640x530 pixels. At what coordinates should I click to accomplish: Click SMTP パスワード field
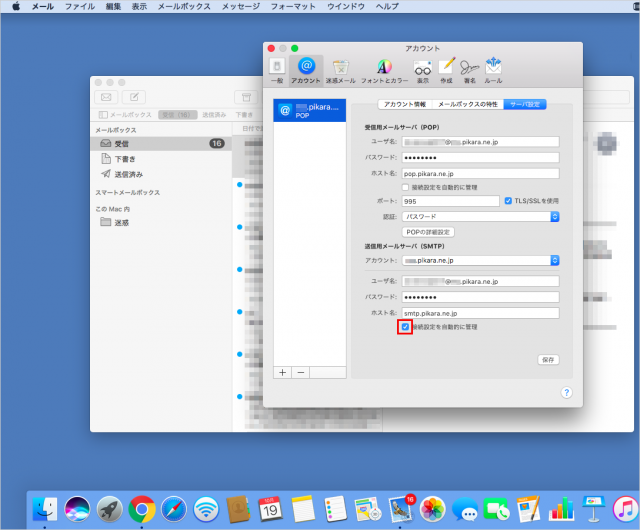coord(480,297)
